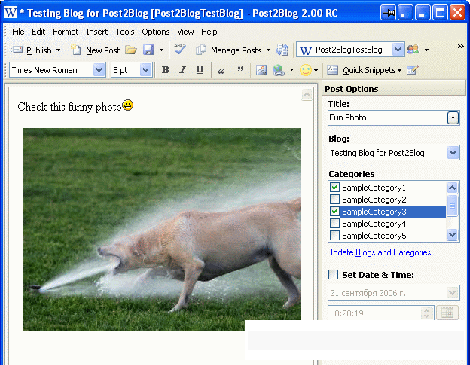The image size is (470, 365).
Task: Click the Title input field
Action: pyautogui.click(x=393, y=118)
